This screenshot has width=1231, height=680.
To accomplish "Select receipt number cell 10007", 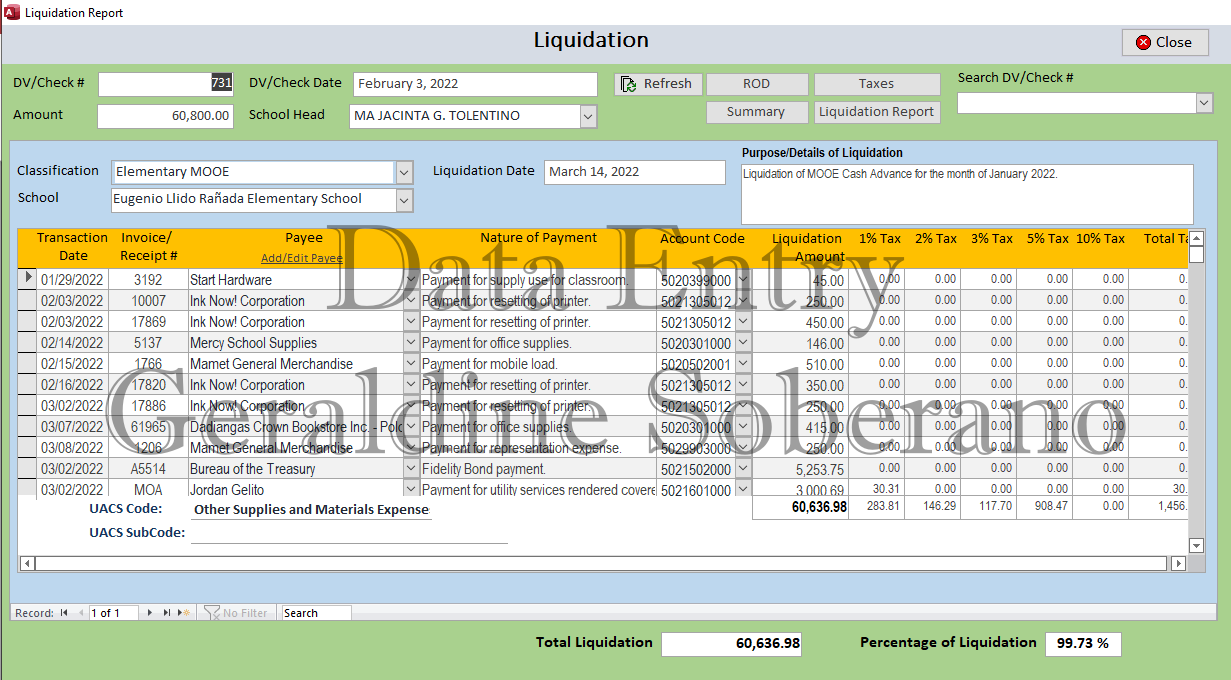I will pos(148,301).
